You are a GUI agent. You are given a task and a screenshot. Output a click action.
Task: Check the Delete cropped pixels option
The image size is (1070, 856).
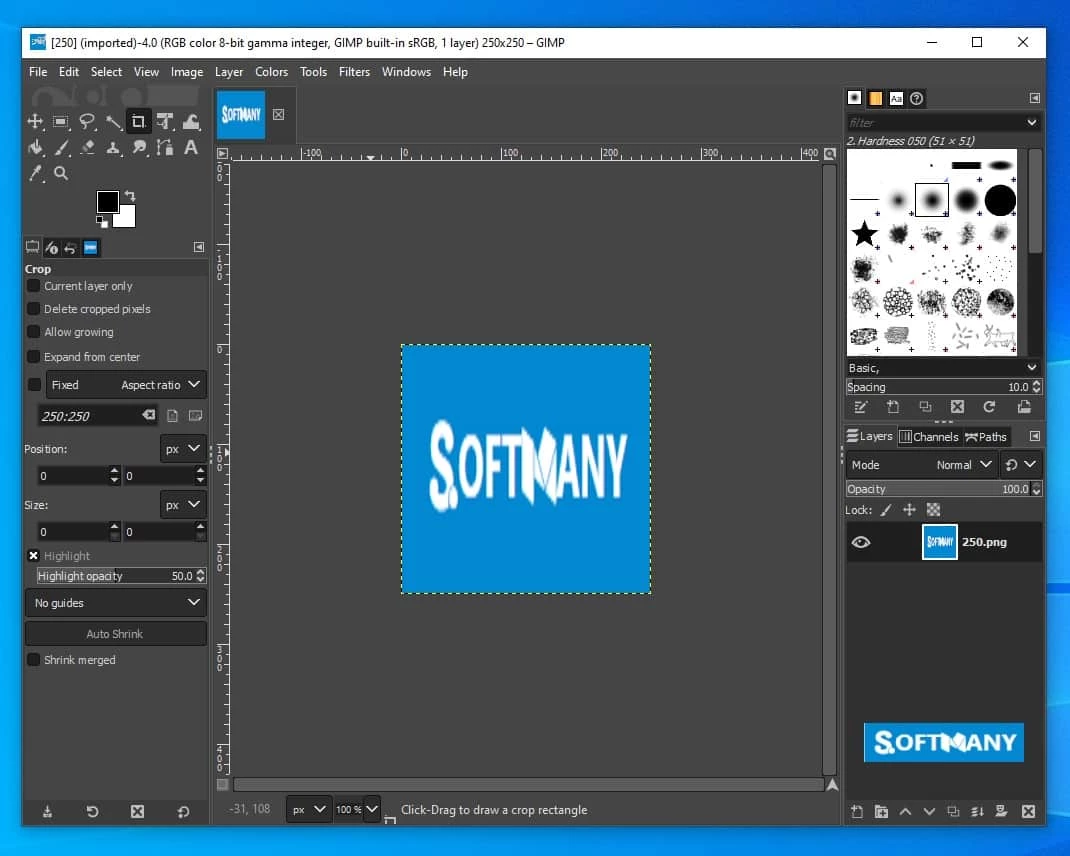coord(34,309)
